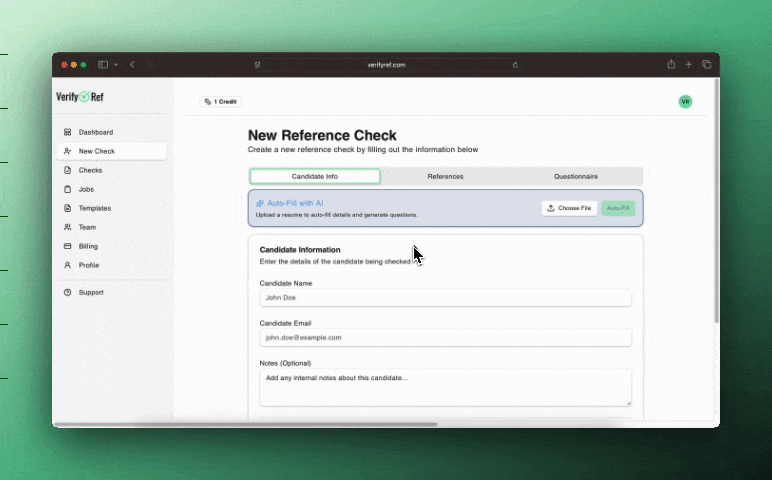Screen dimensions: 772x480
Task: Select Checks in the sidebar
Action: (x=90, y=170)
